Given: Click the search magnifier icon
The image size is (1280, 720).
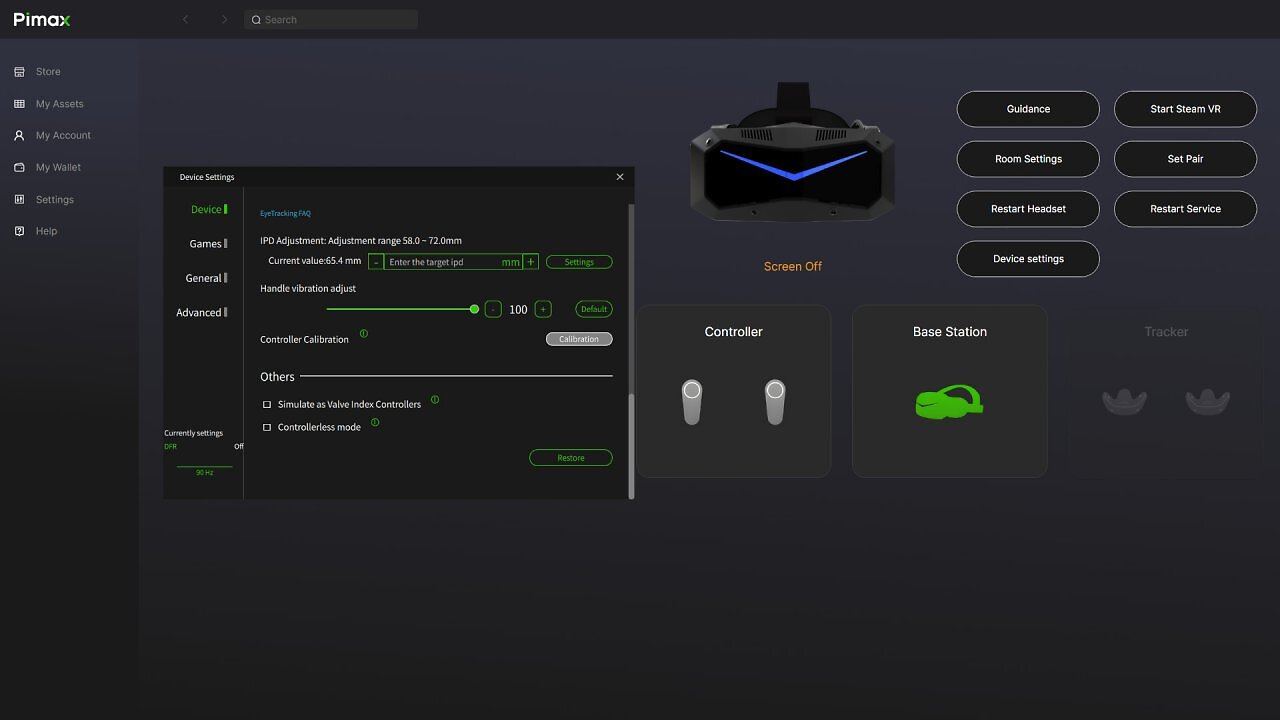Looking at the screenshot, I should 256,20.
